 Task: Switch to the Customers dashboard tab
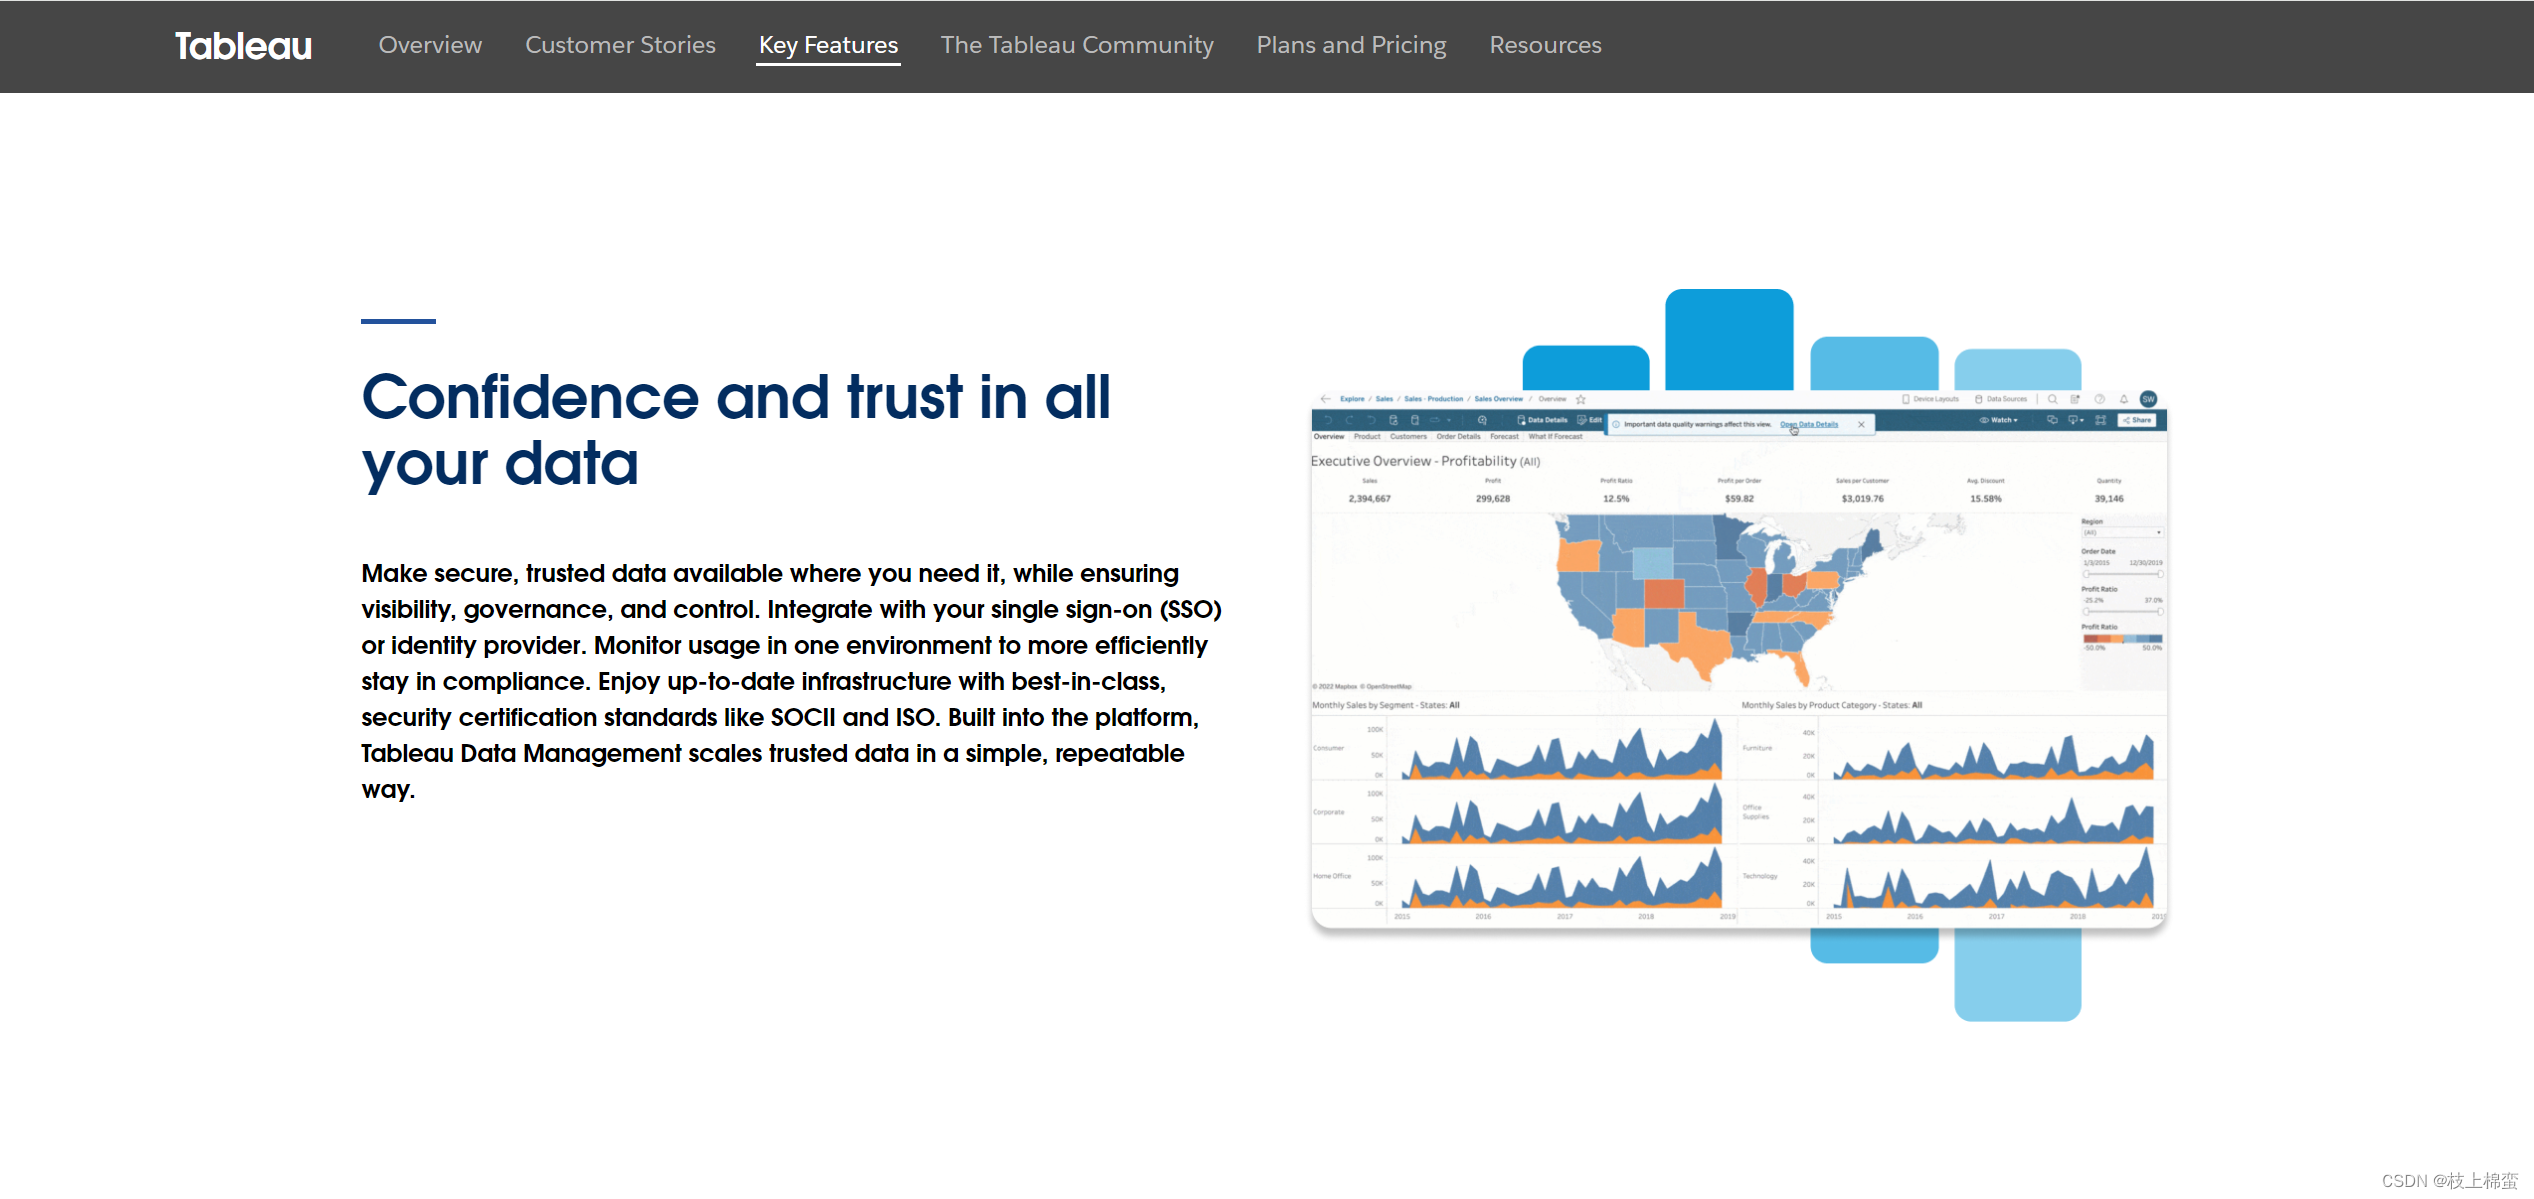(x=1408, y=437)
